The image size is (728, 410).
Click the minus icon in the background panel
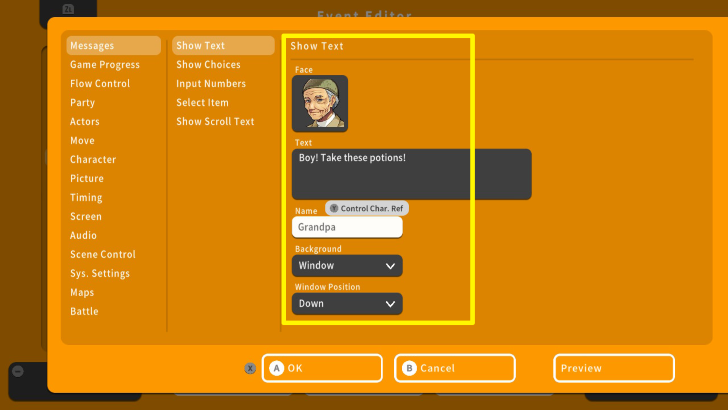18,371
